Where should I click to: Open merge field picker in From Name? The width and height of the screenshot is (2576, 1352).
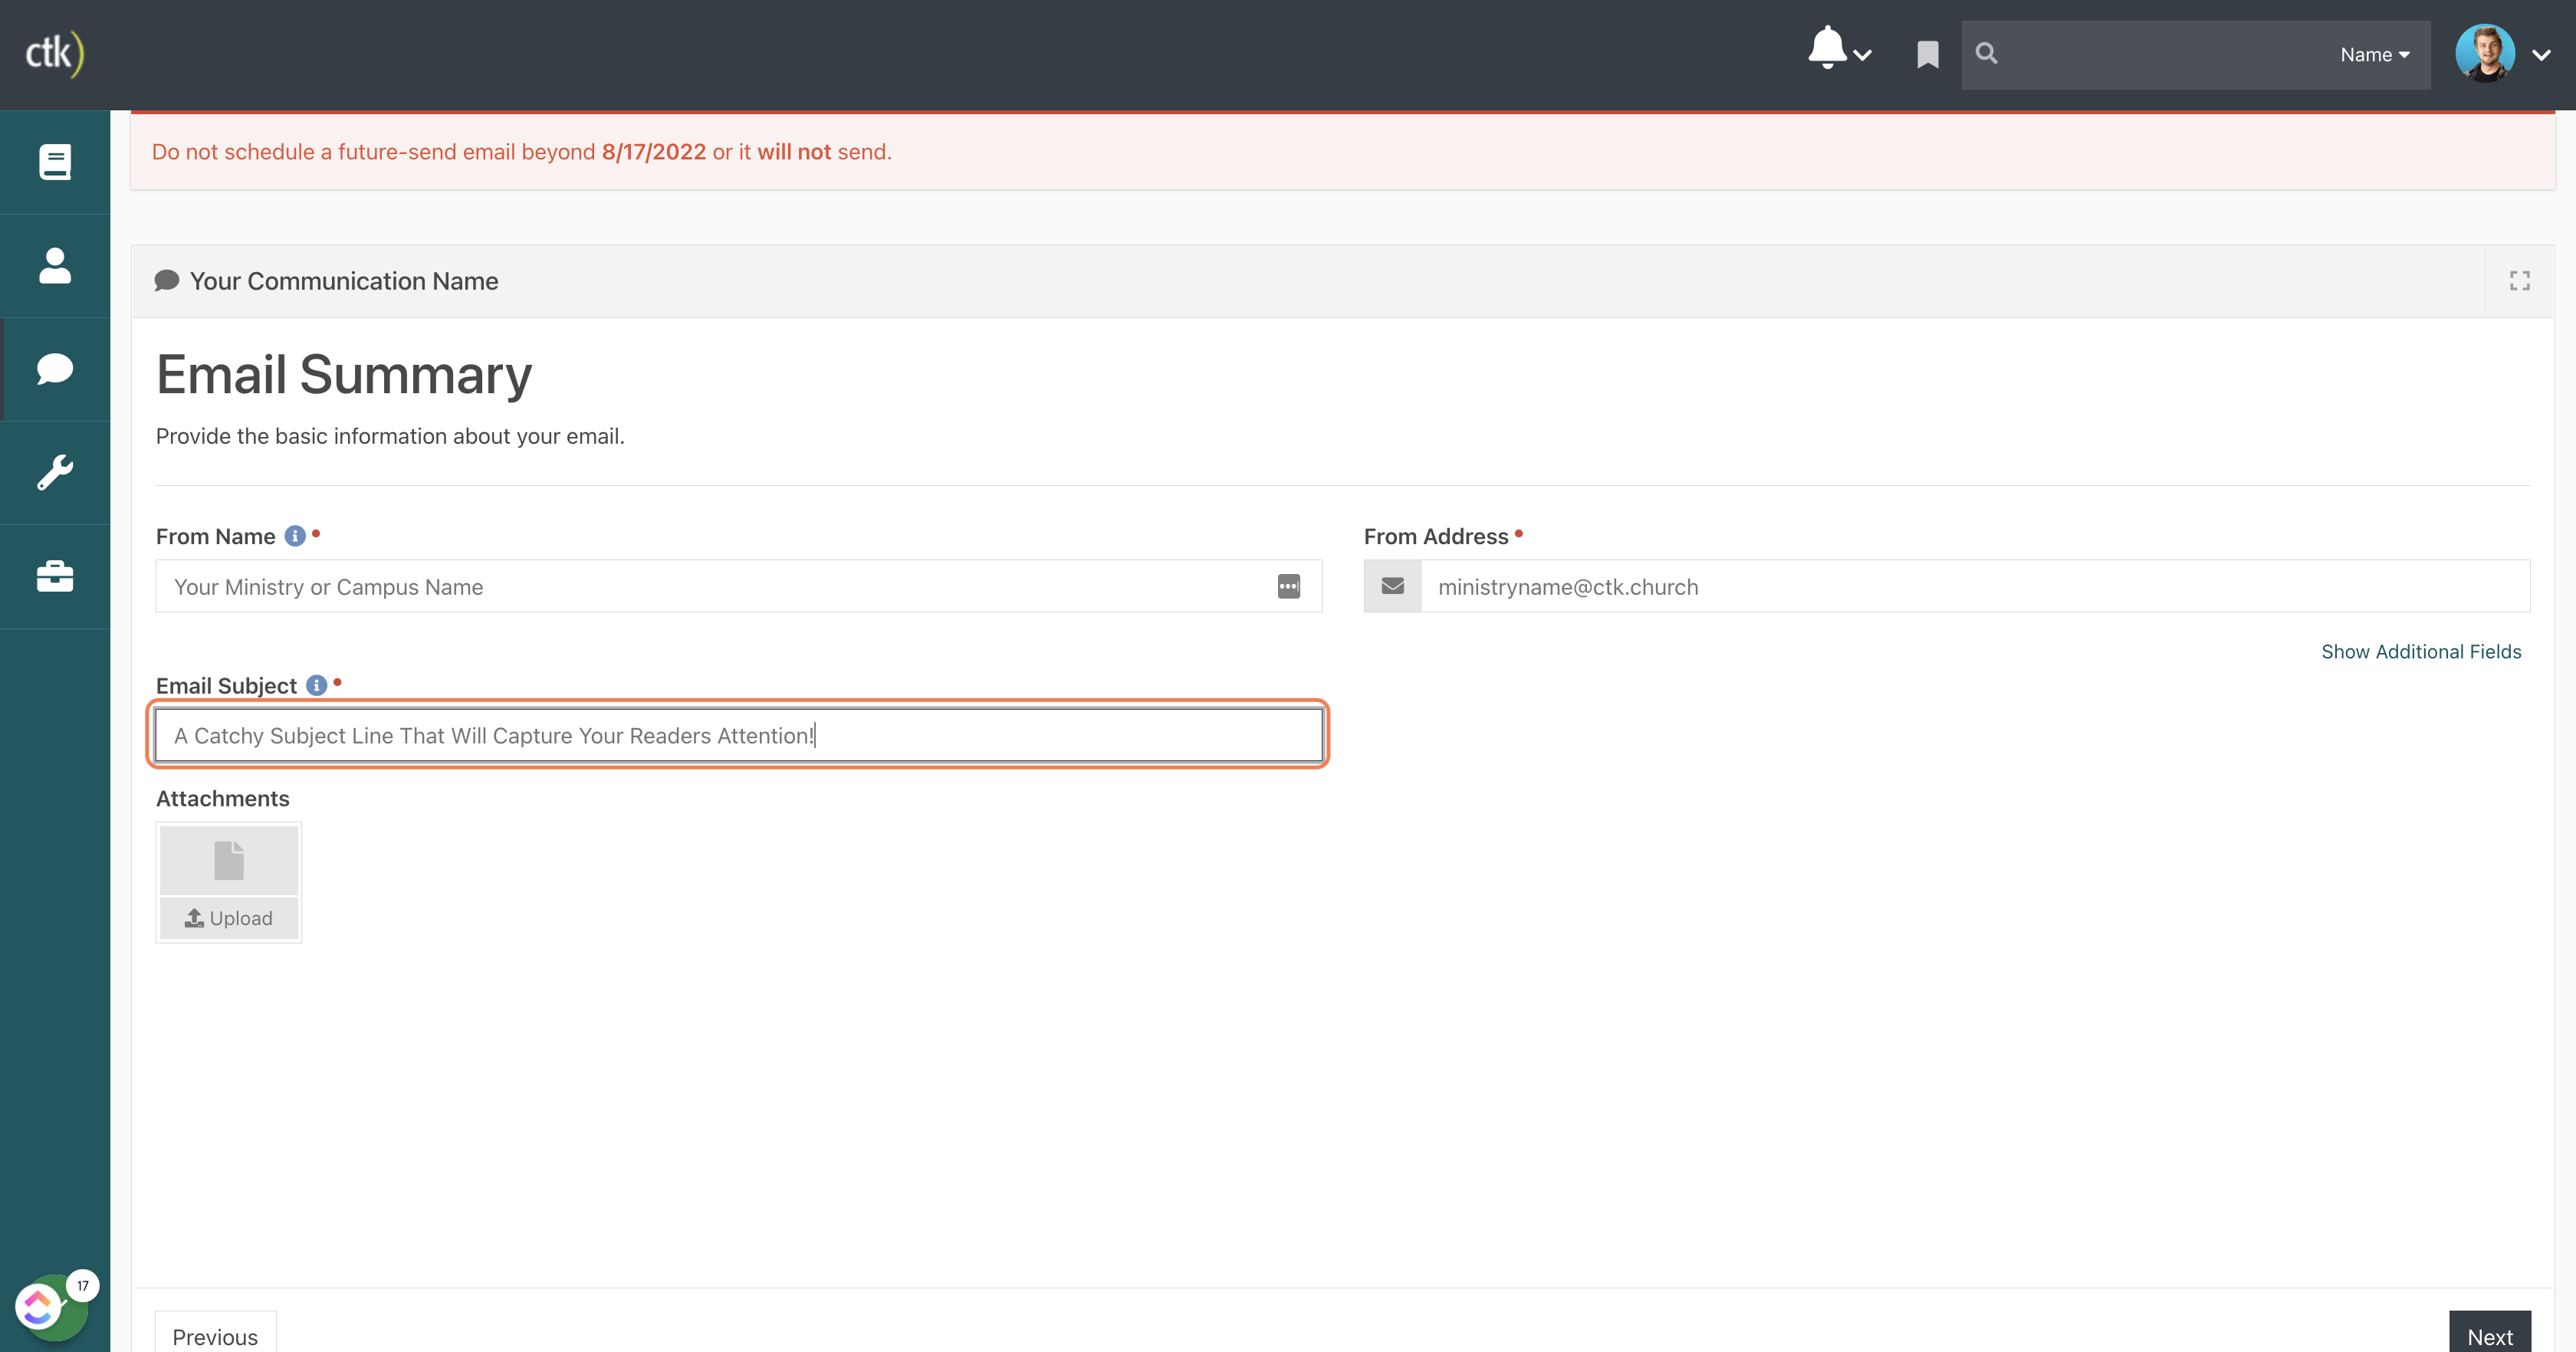1289,587
